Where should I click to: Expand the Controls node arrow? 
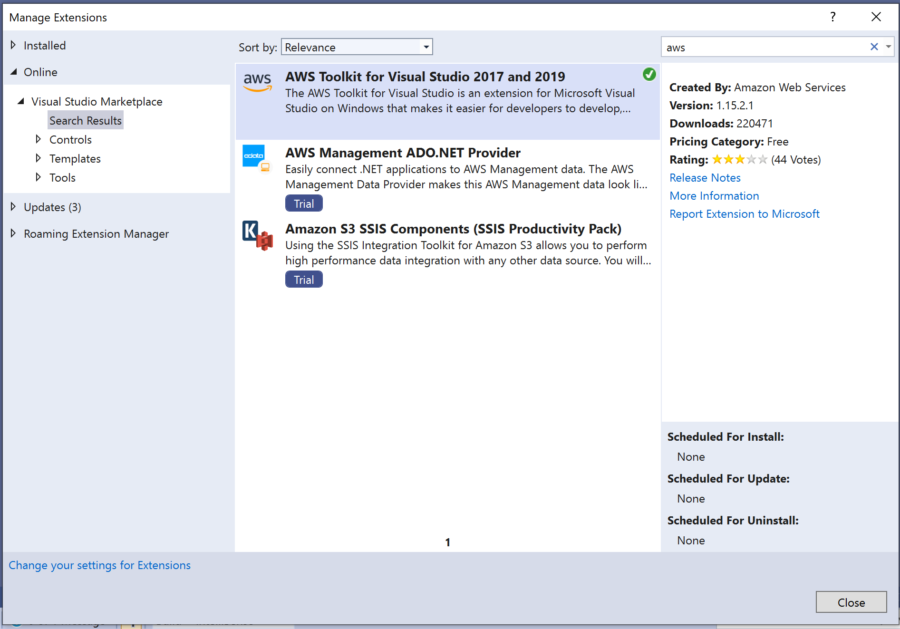click(38, 139)
